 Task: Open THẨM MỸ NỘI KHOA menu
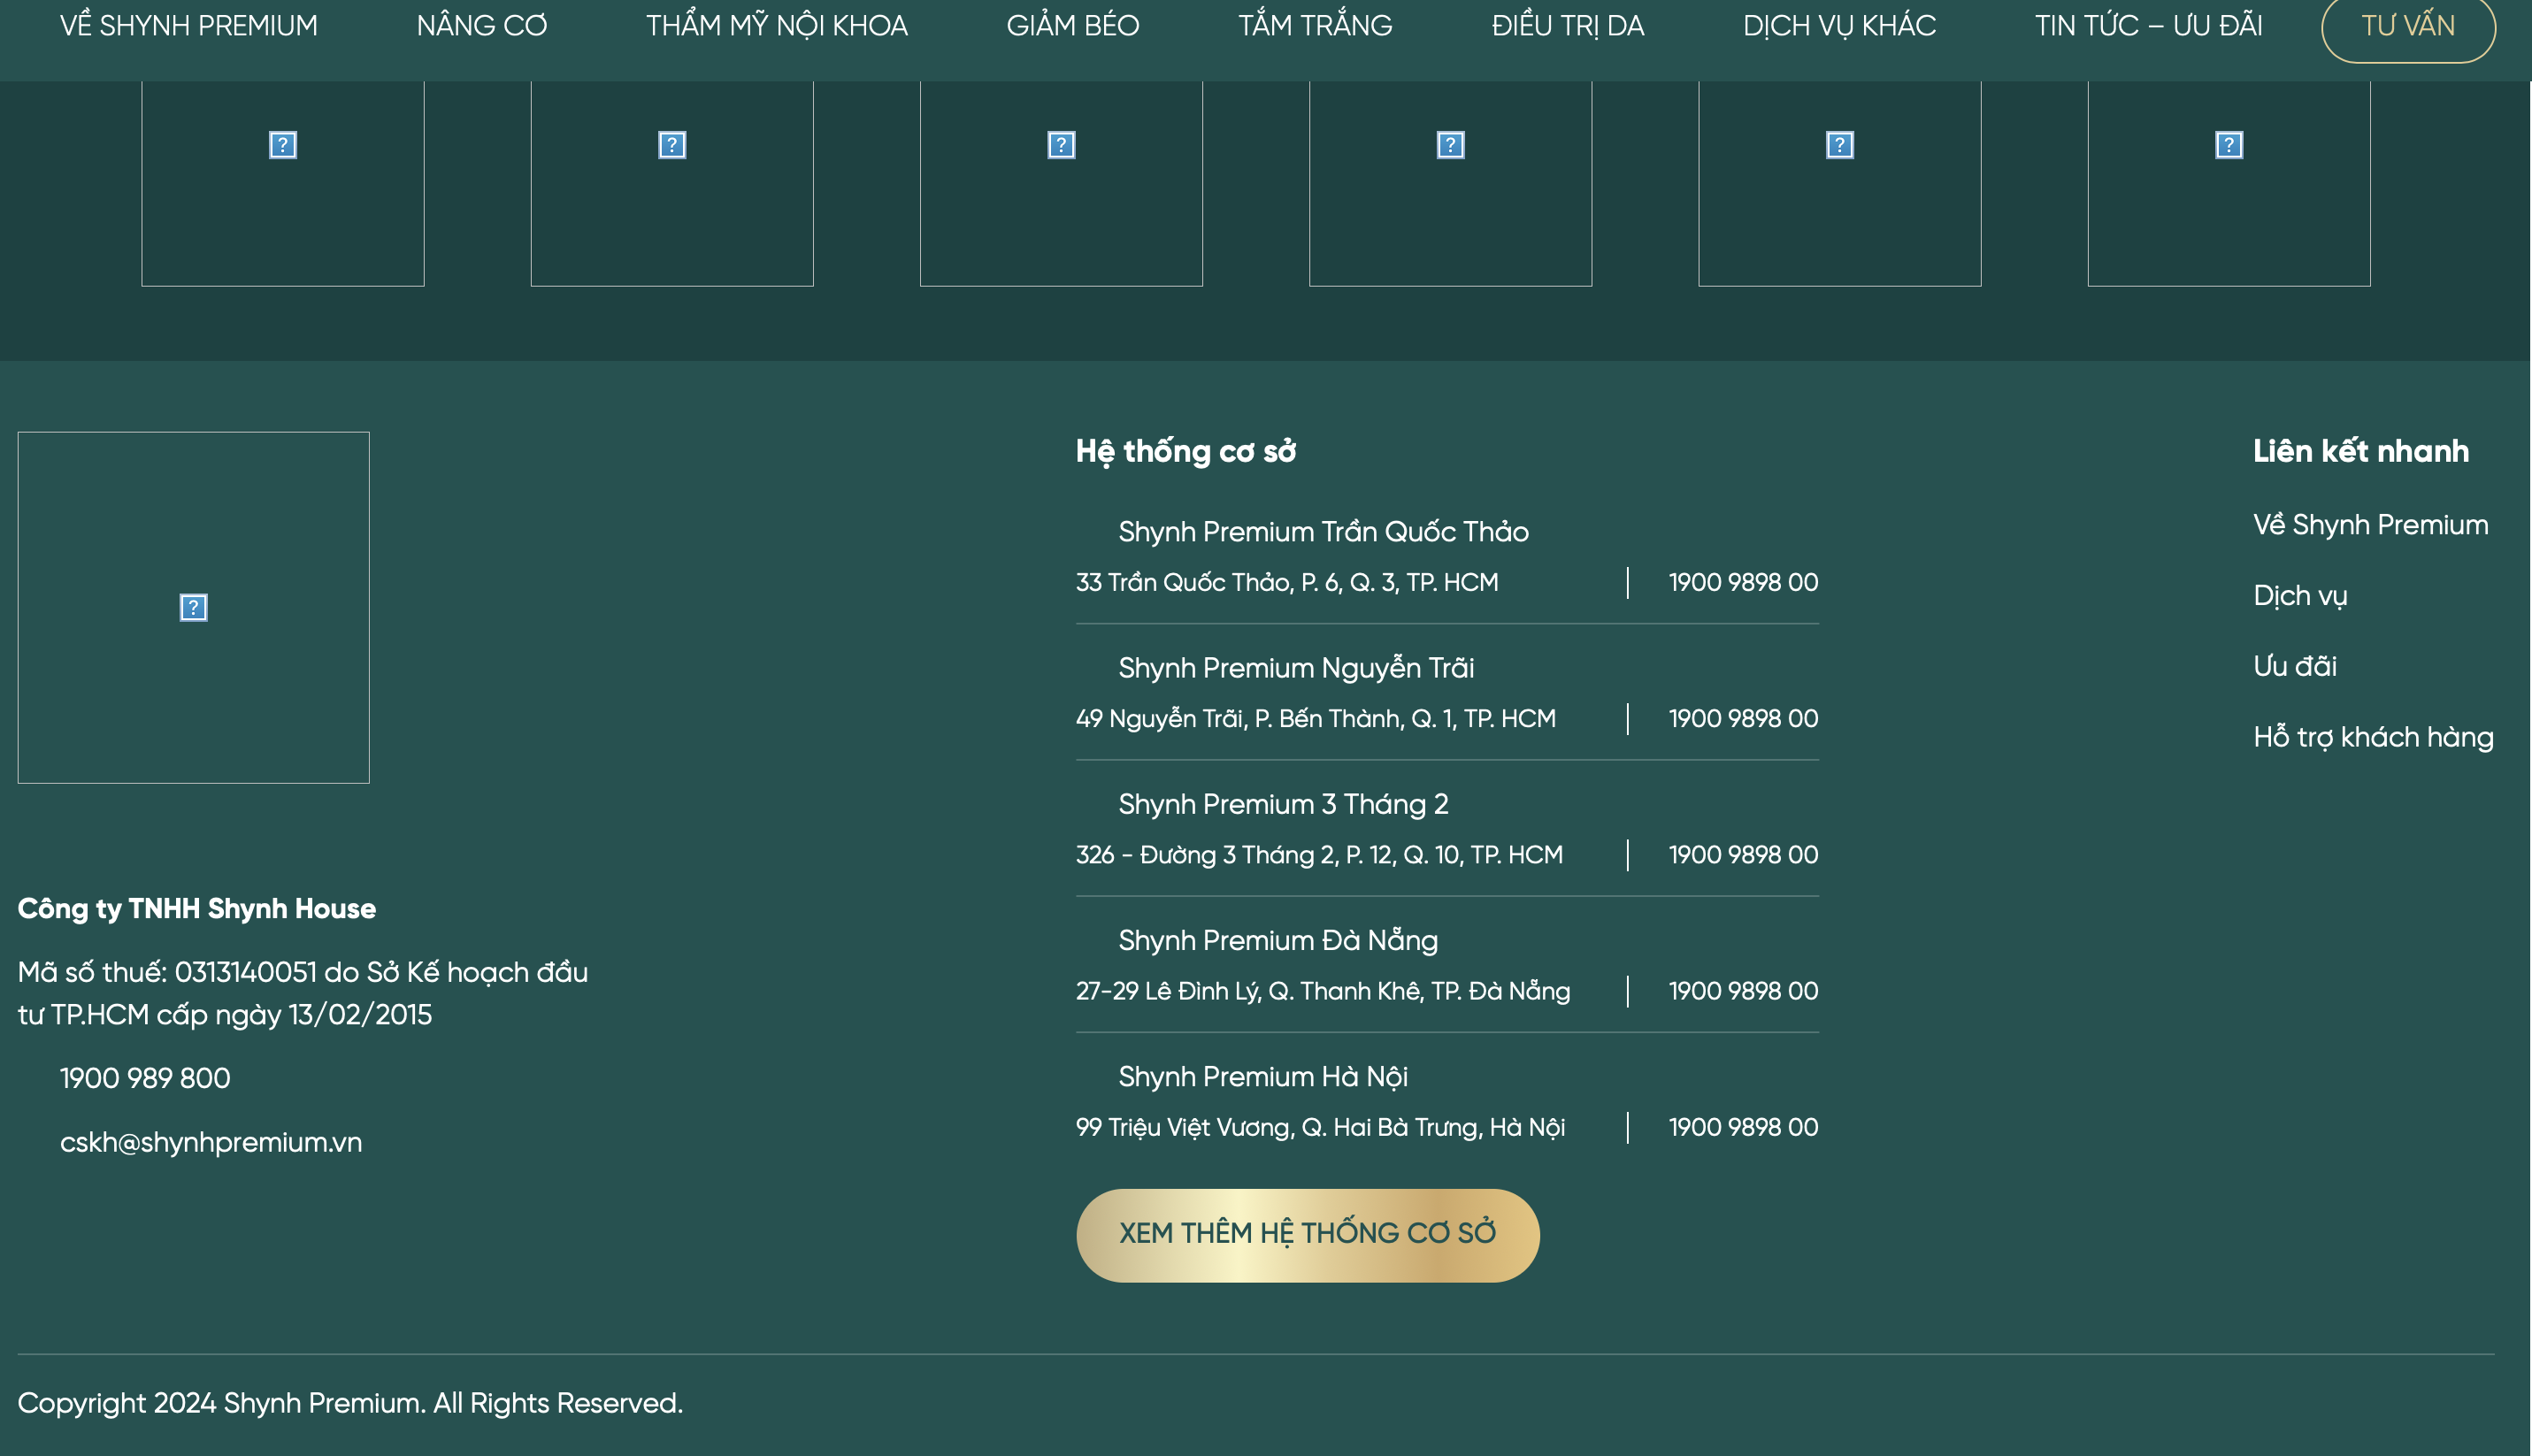[x=776, y=26]
